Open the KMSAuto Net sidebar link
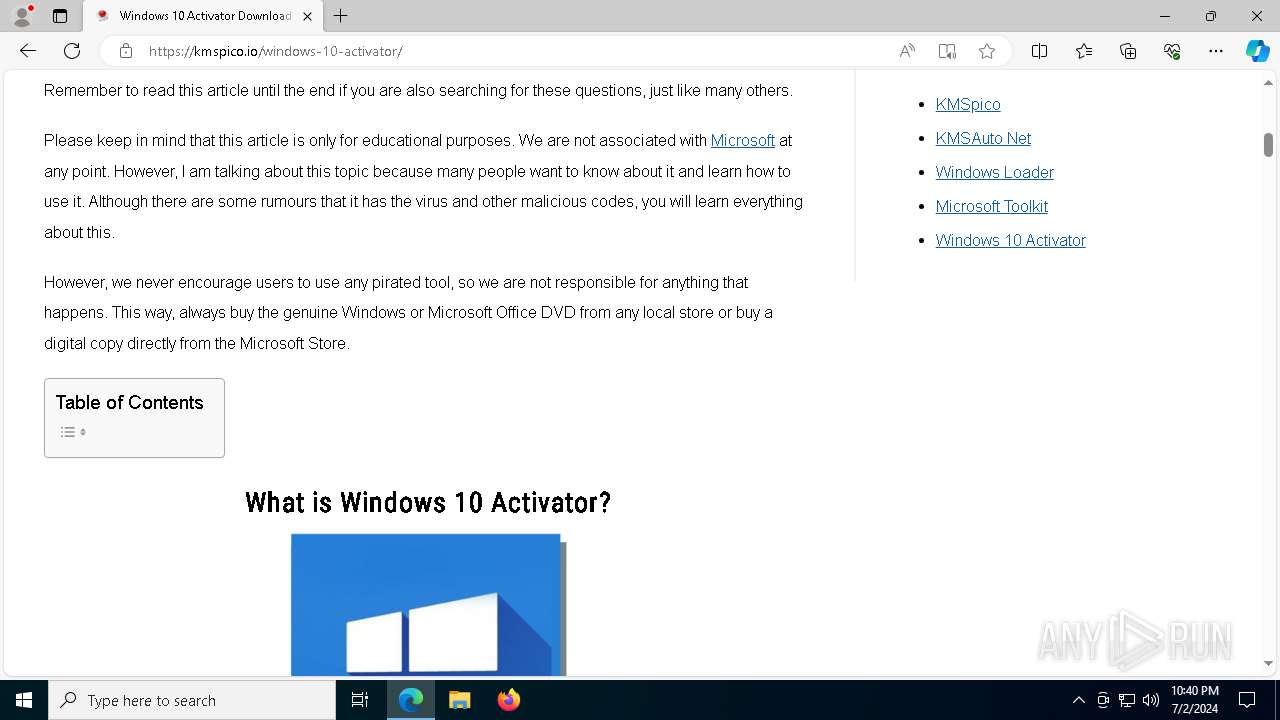This screenshot has height=720, width=1280. (983, 138)
